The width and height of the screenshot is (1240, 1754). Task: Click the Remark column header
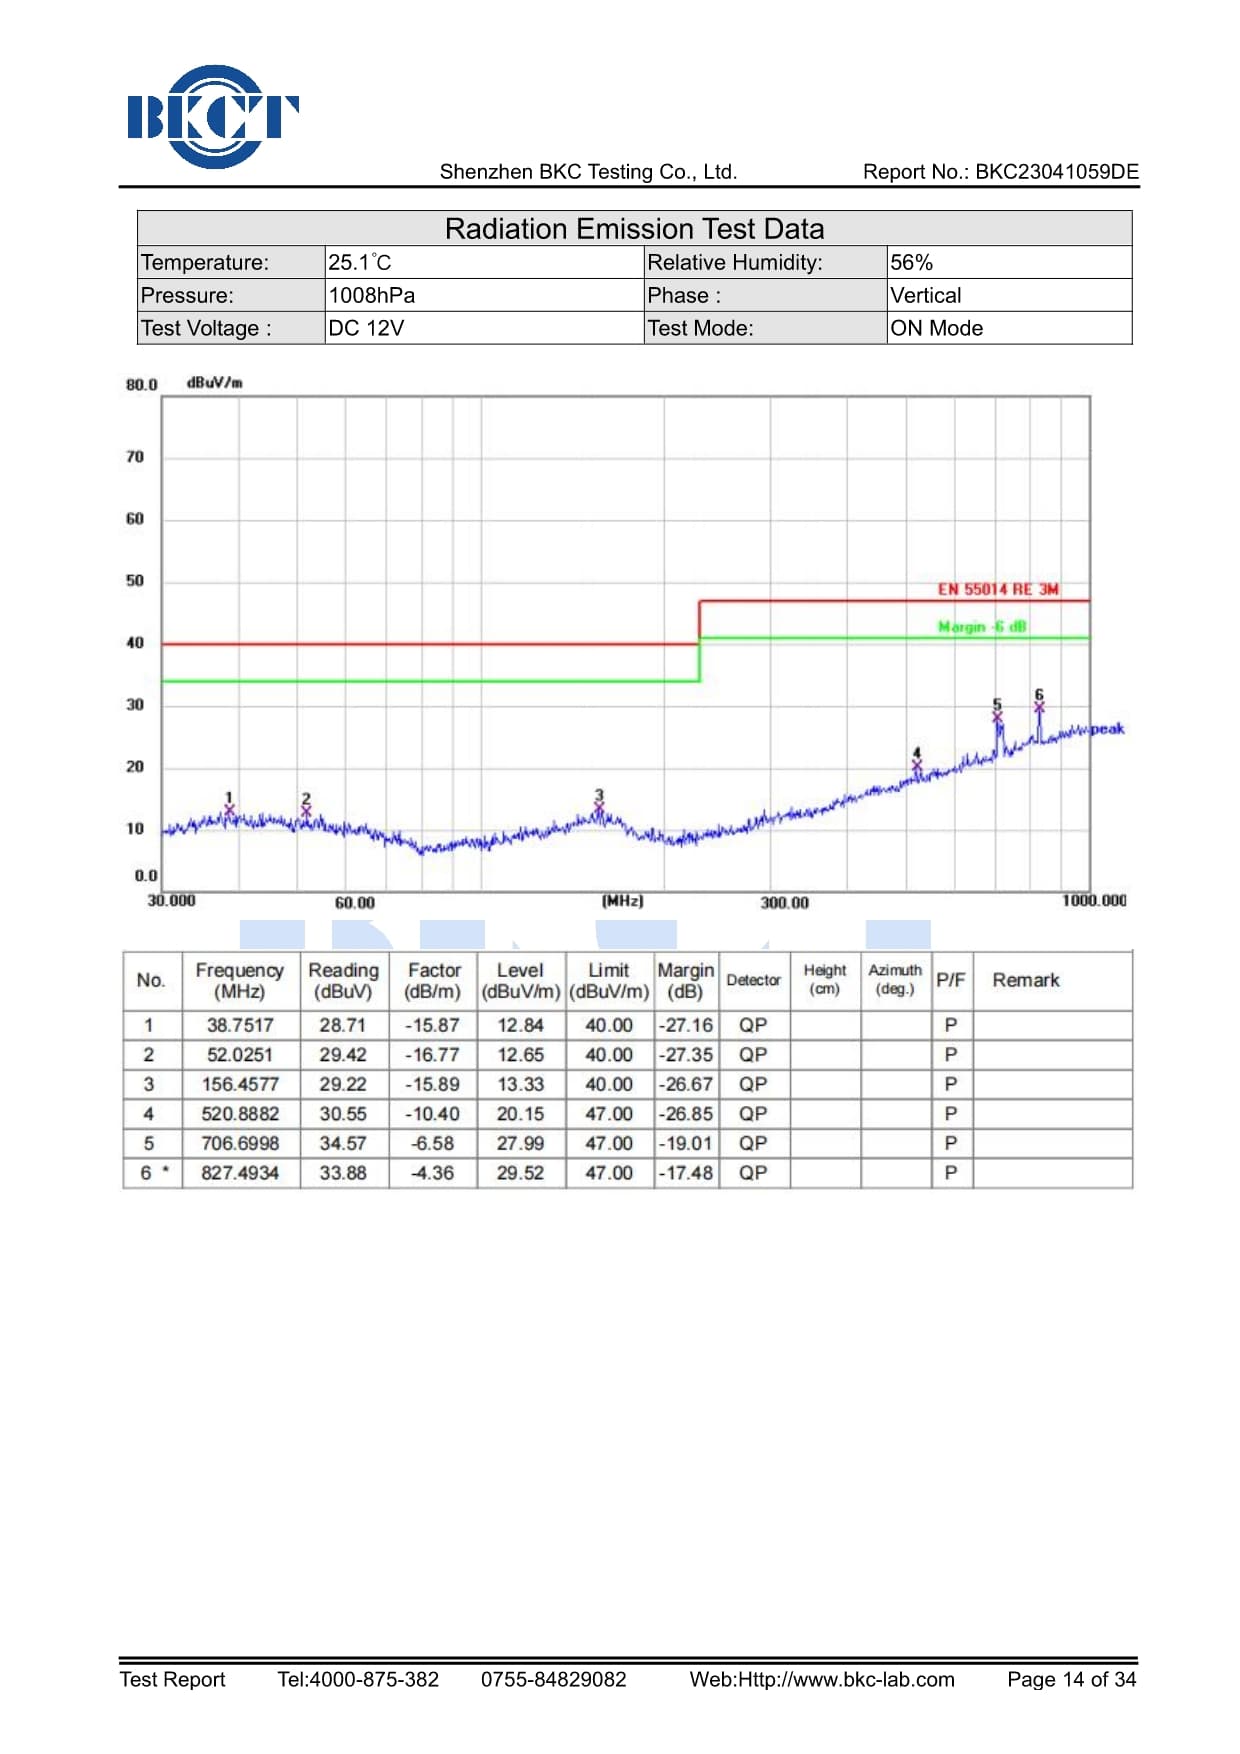pyautogui.click(x=1025, y=980)
